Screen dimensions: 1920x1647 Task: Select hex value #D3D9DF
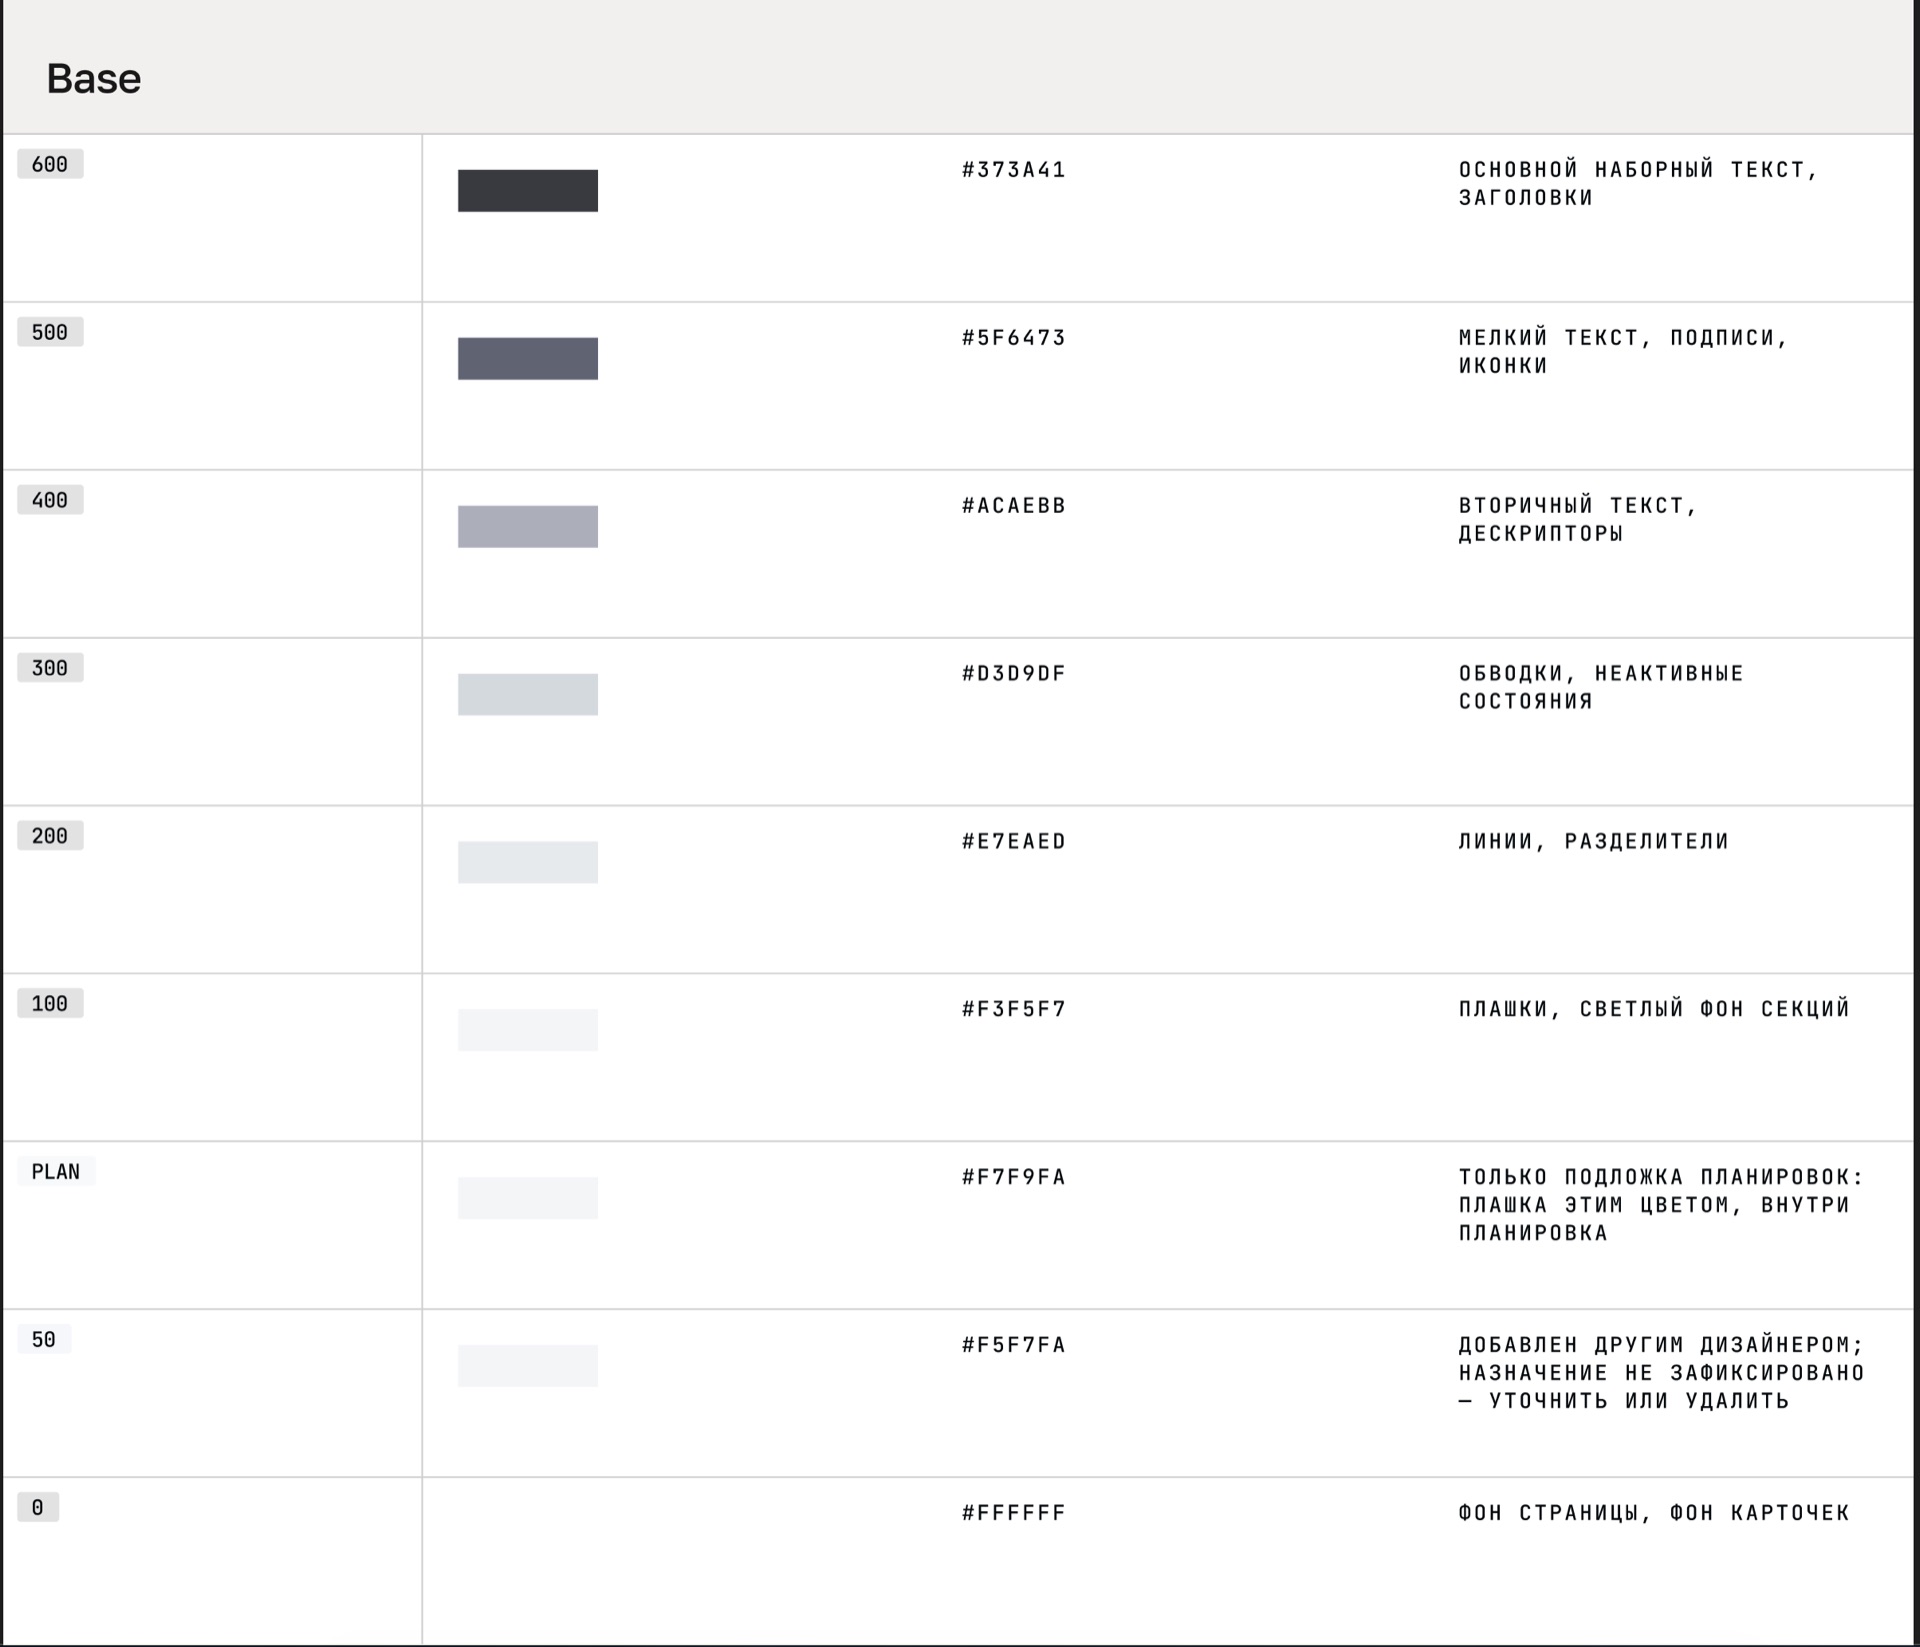pos(1014,674)
